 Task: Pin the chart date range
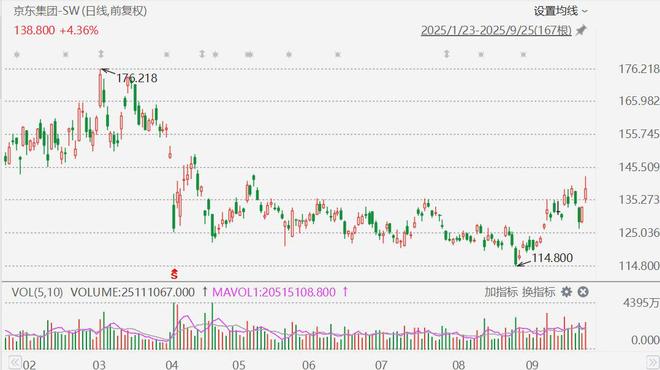[582, 30]
